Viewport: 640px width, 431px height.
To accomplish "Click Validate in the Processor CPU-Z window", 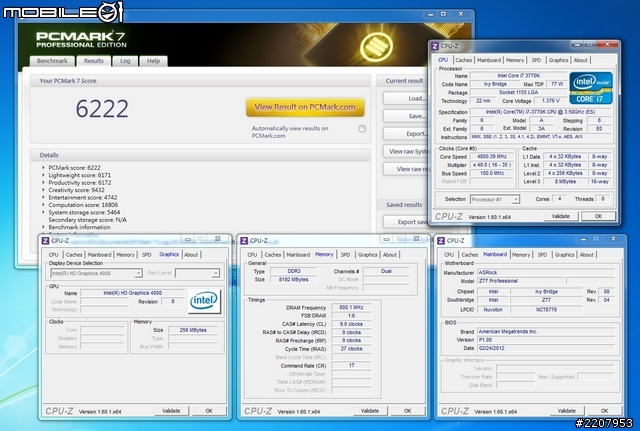I will click(561, 216).
